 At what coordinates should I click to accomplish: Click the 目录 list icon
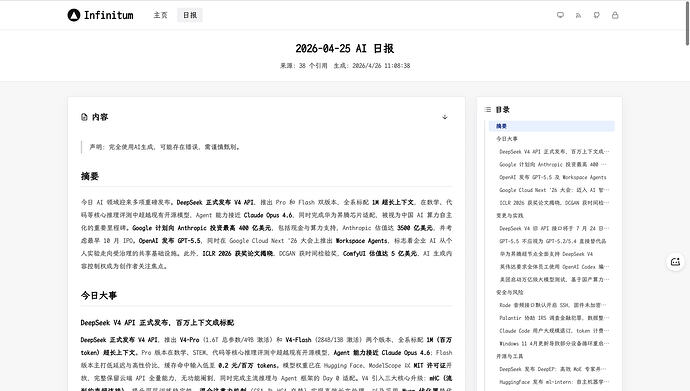coord(488,110)
